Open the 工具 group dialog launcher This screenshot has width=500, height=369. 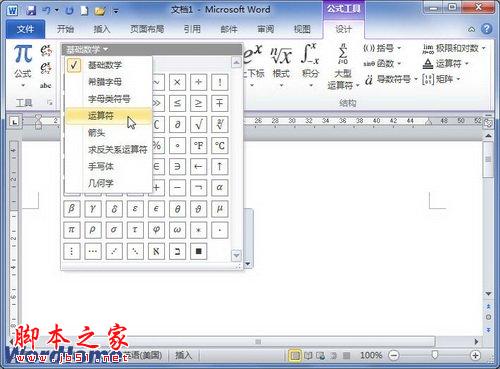click(50, 103)
